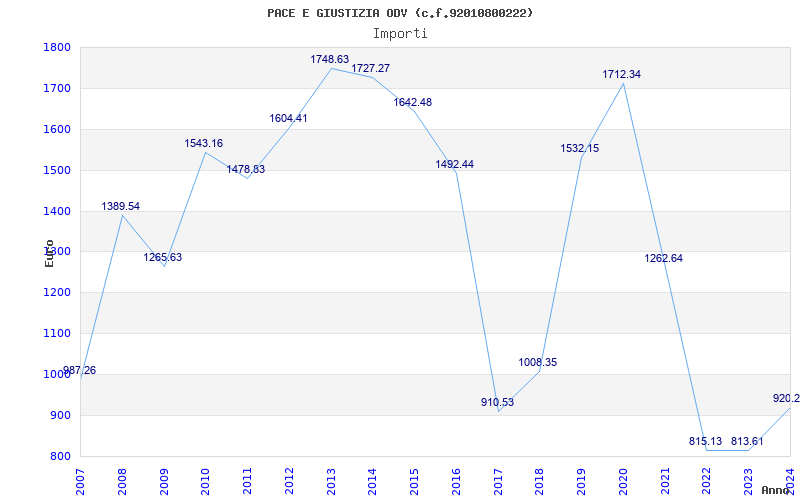Click the 1700 y-axis value
The height and width of the screenshot is (500, 800).
pos(57,88)
